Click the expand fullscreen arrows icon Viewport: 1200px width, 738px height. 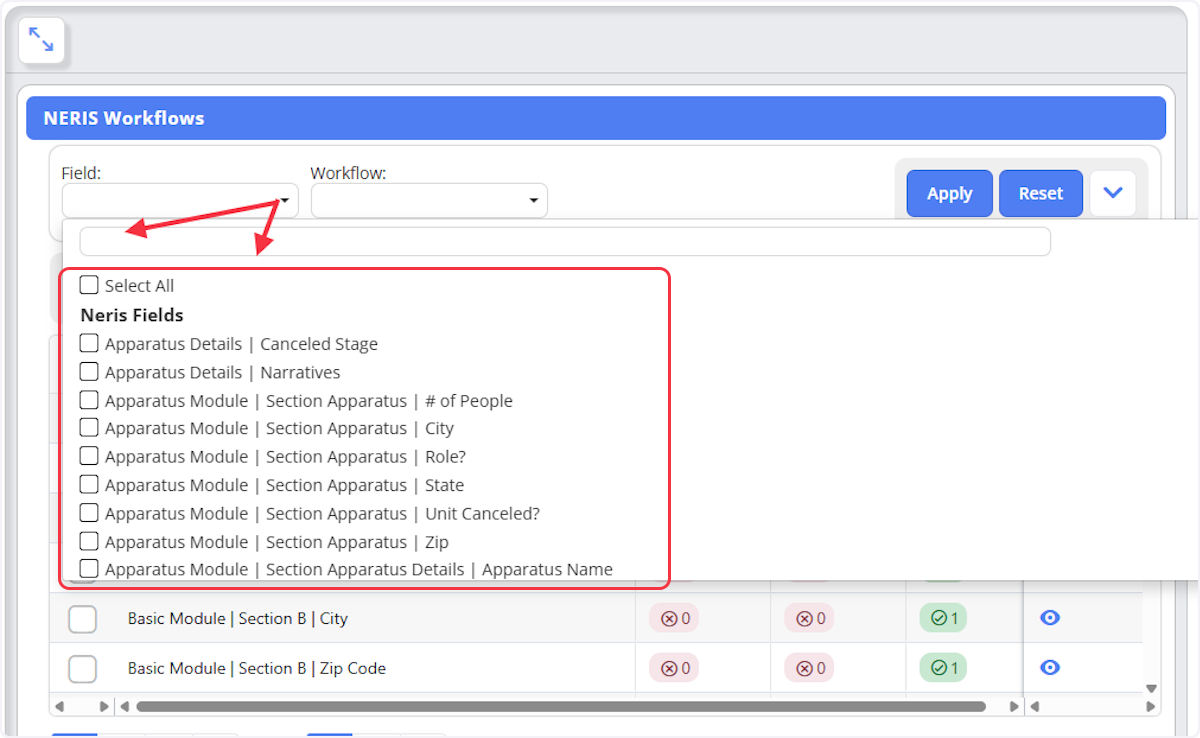[41, 40]
